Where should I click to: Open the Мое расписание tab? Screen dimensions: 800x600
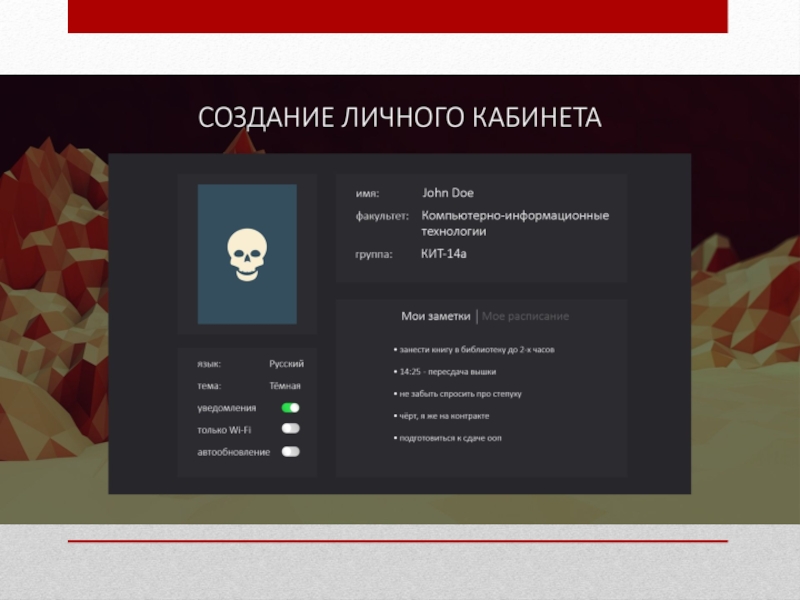point(525,316)
